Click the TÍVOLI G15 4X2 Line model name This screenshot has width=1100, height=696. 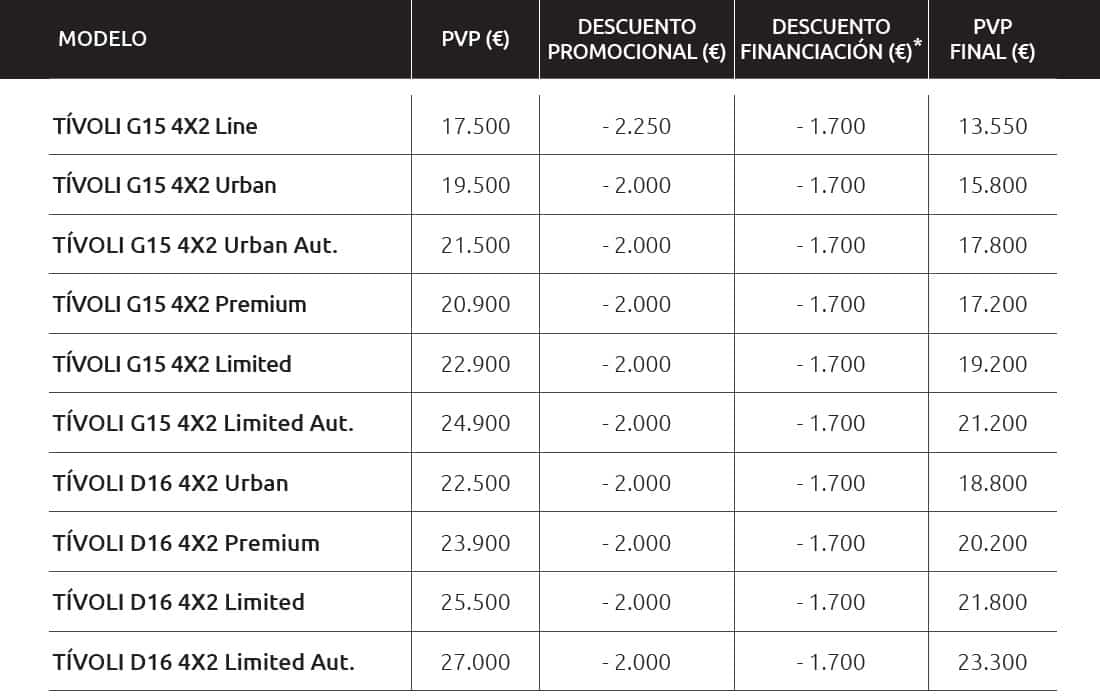tap(155, 126)
